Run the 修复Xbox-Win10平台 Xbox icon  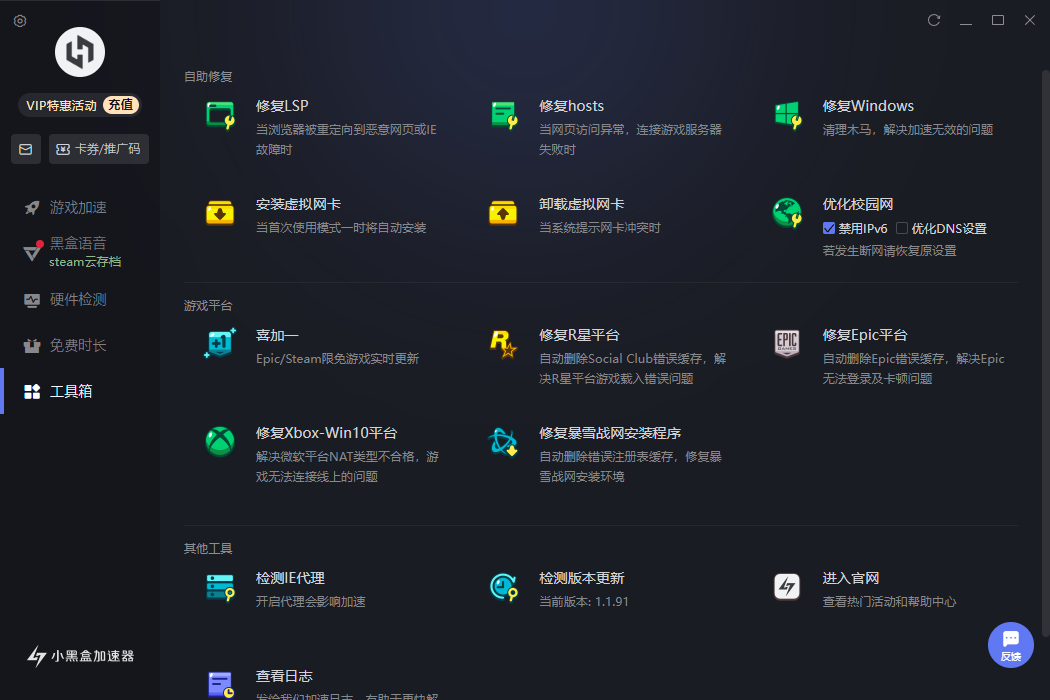220,442
